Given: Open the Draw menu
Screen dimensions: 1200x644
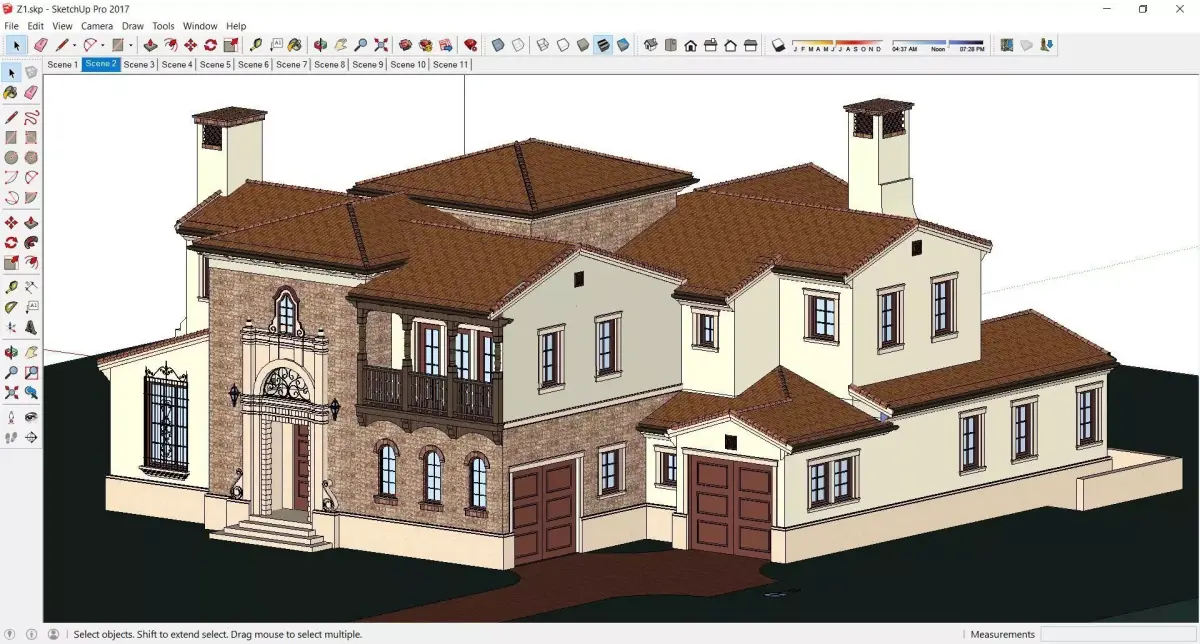Looking at the screenshot, I should coord(132,26).
